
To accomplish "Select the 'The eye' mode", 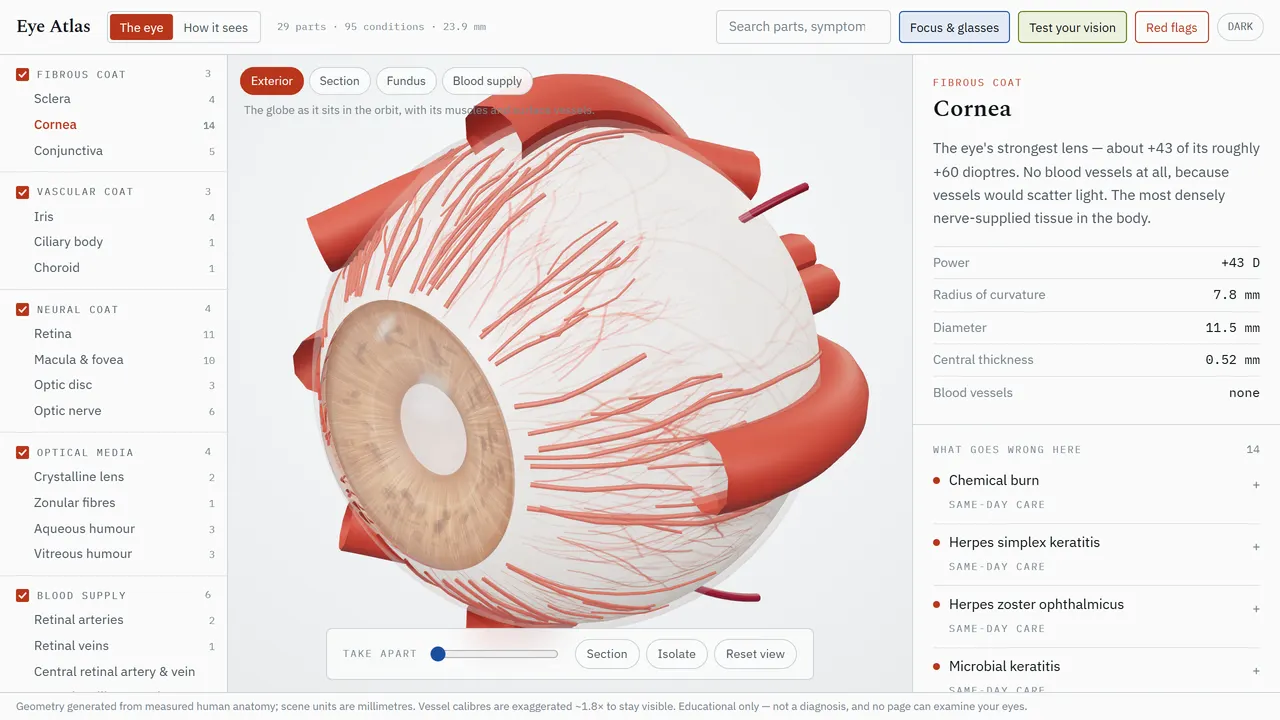I will point(141,27).
